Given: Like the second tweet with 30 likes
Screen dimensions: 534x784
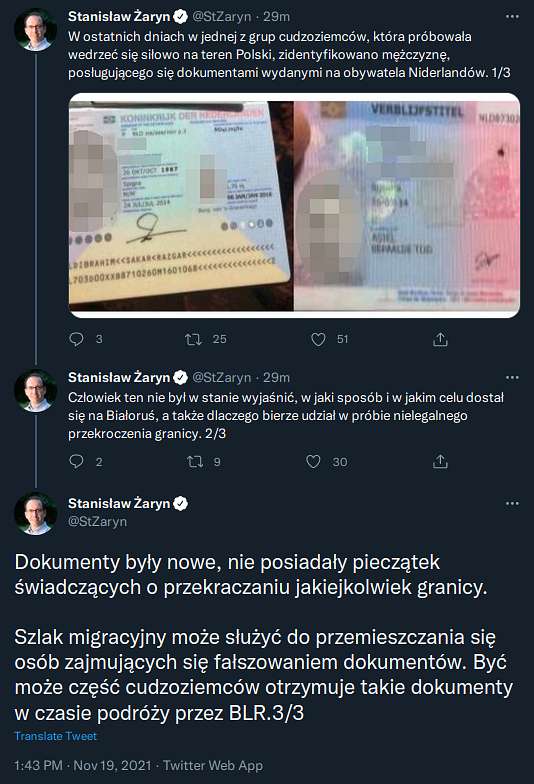Looking at the screenshot, I should click(x=314, y=462).
